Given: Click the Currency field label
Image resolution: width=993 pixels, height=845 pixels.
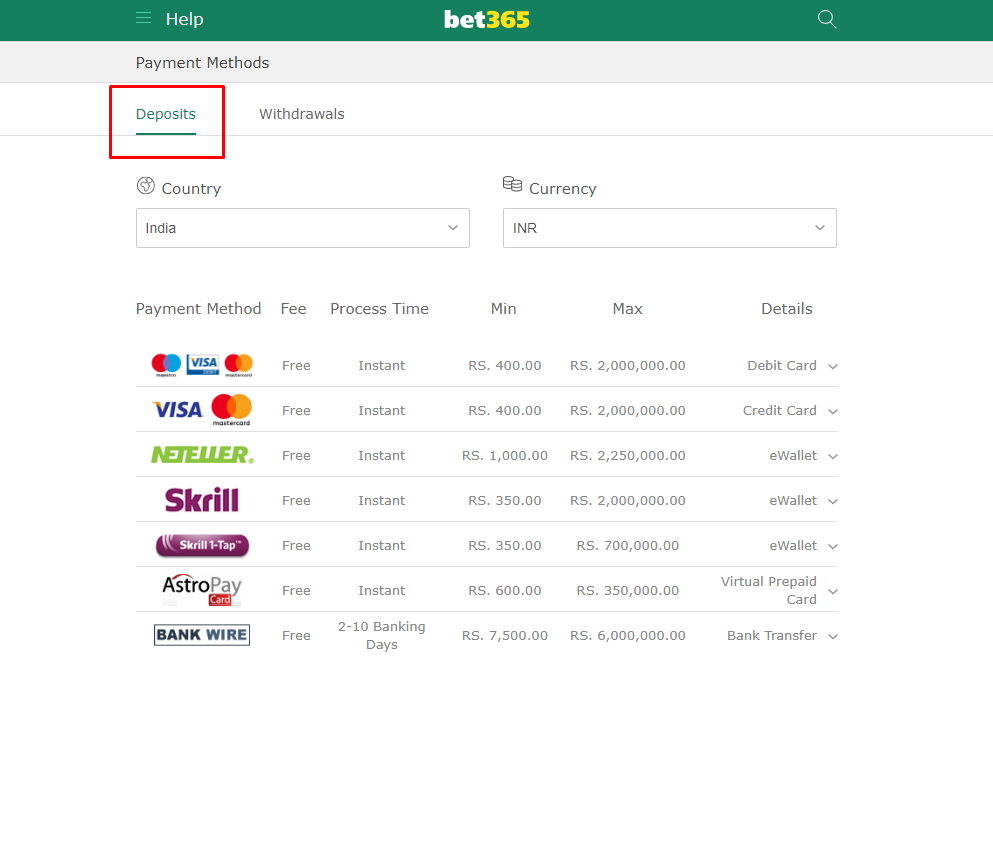Looking at the screenshot, I should pos(562,189).
